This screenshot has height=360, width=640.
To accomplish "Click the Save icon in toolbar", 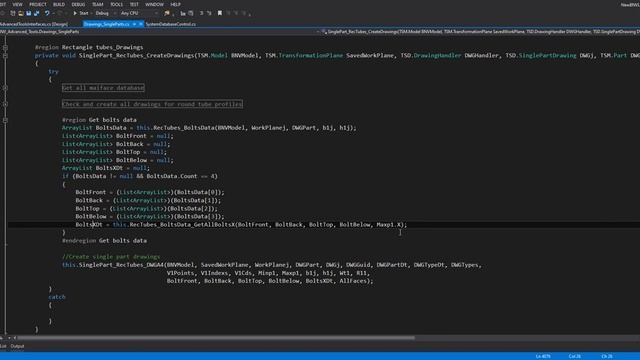I will (29, 13).
